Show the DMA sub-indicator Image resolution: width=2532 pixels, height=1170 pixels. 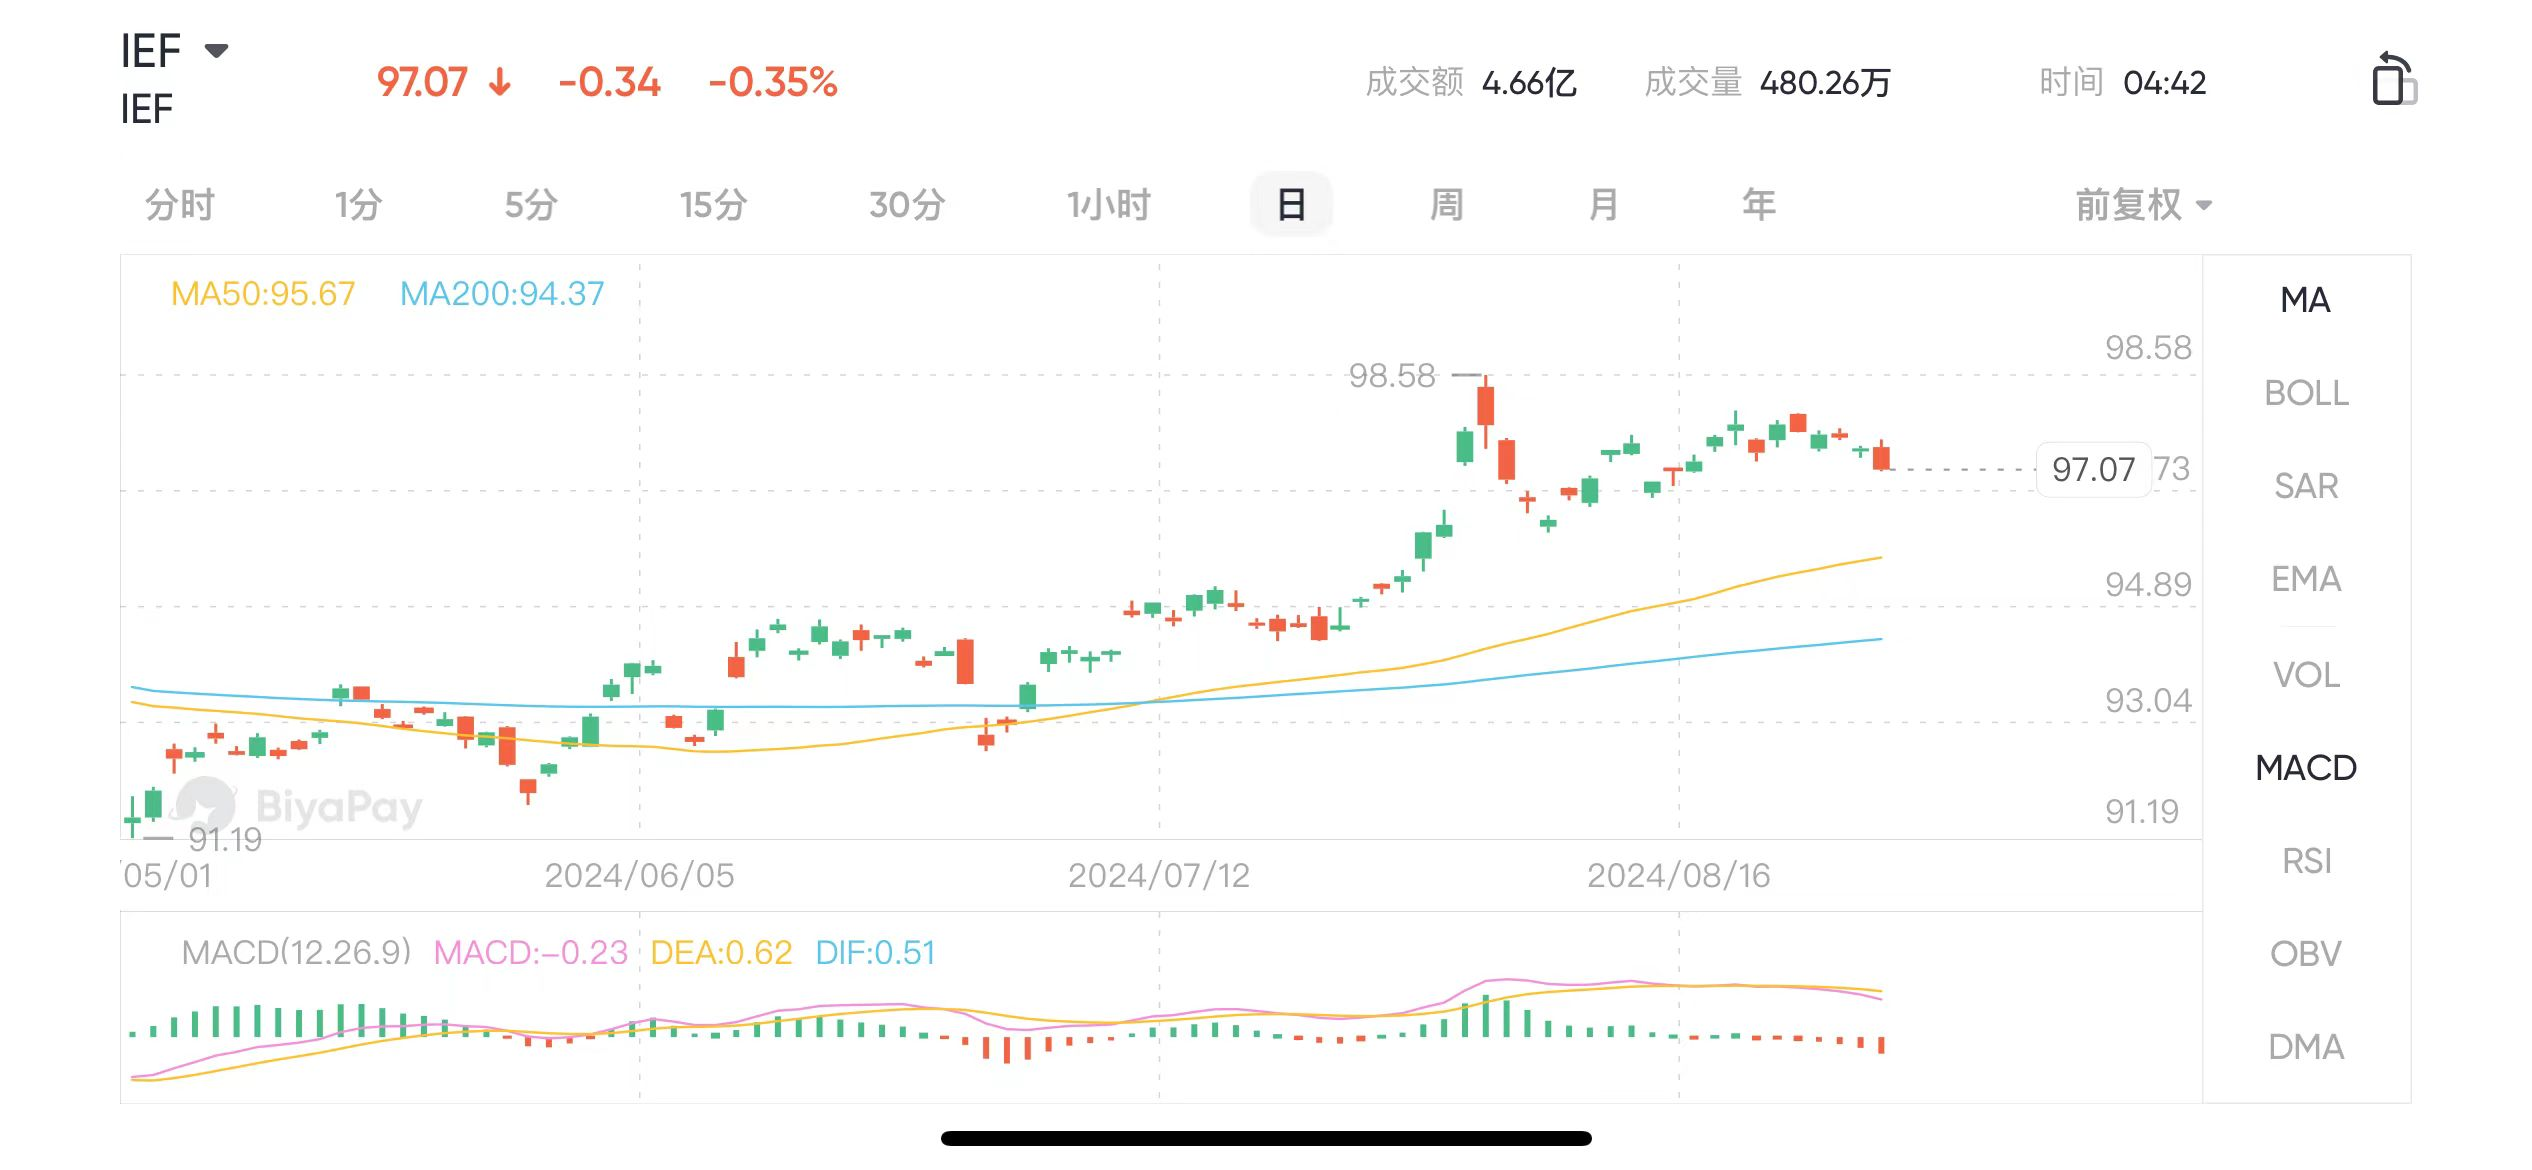pyautogui.click(x=2305, y=1047)
